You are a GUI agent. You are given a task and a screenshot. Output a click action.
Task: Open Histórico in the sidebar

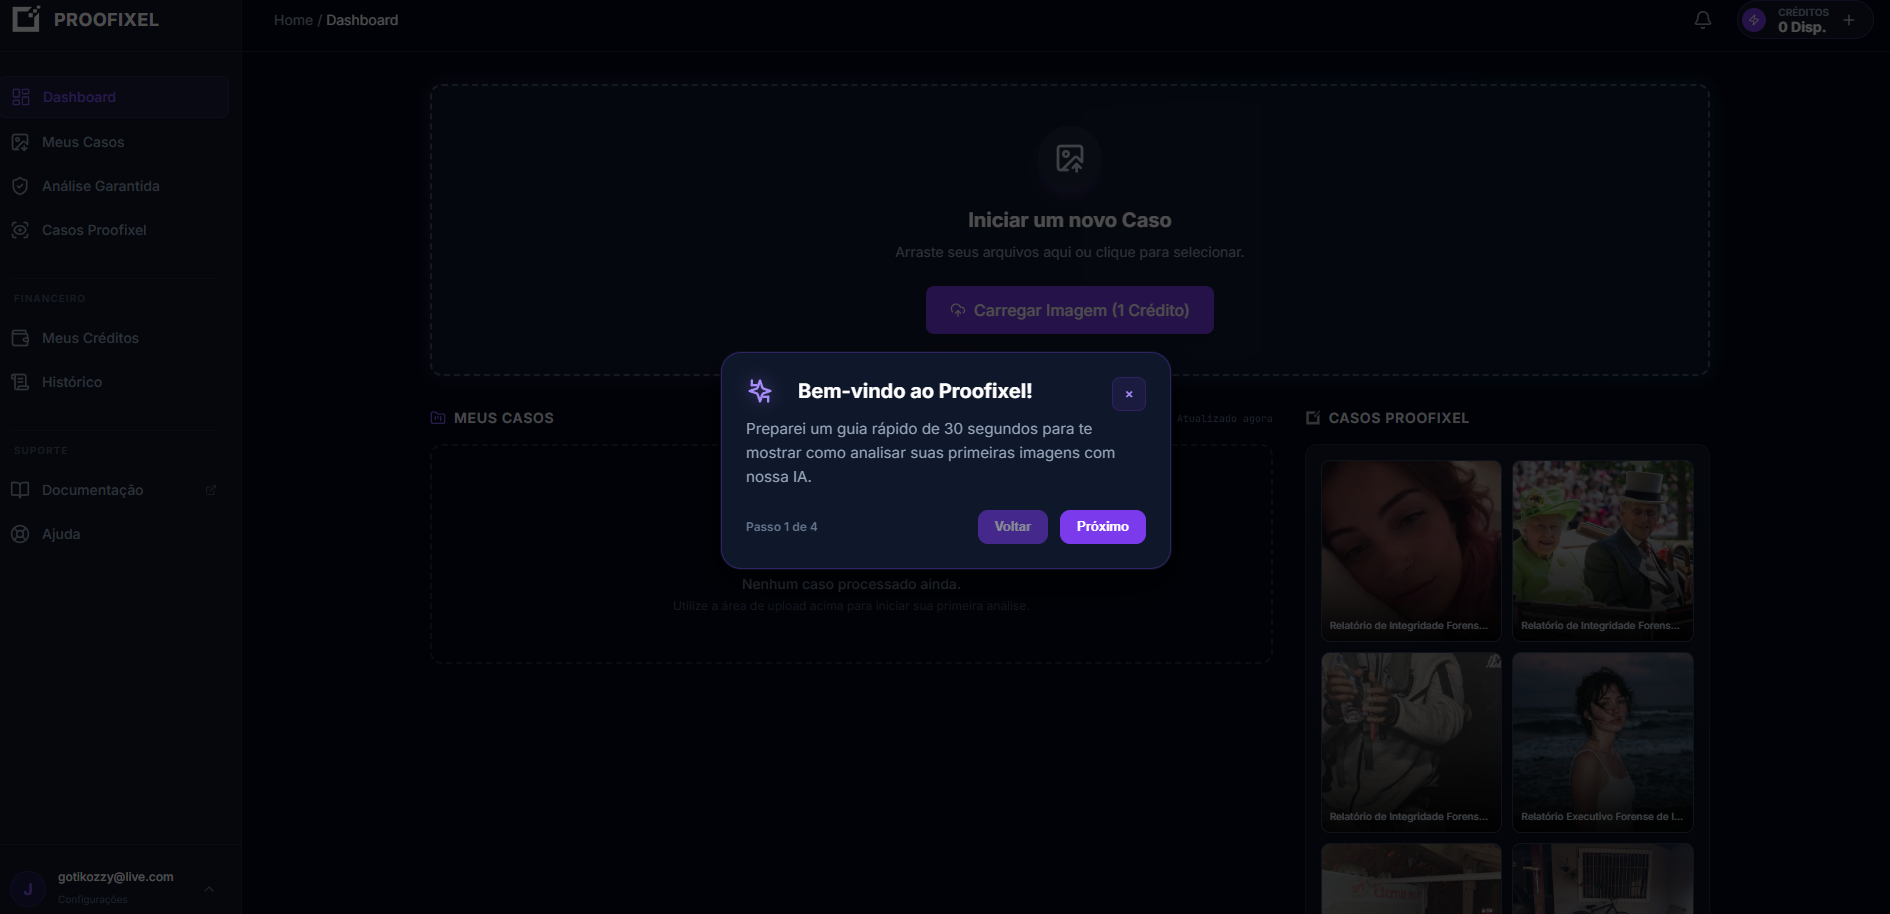pos(114,382)
